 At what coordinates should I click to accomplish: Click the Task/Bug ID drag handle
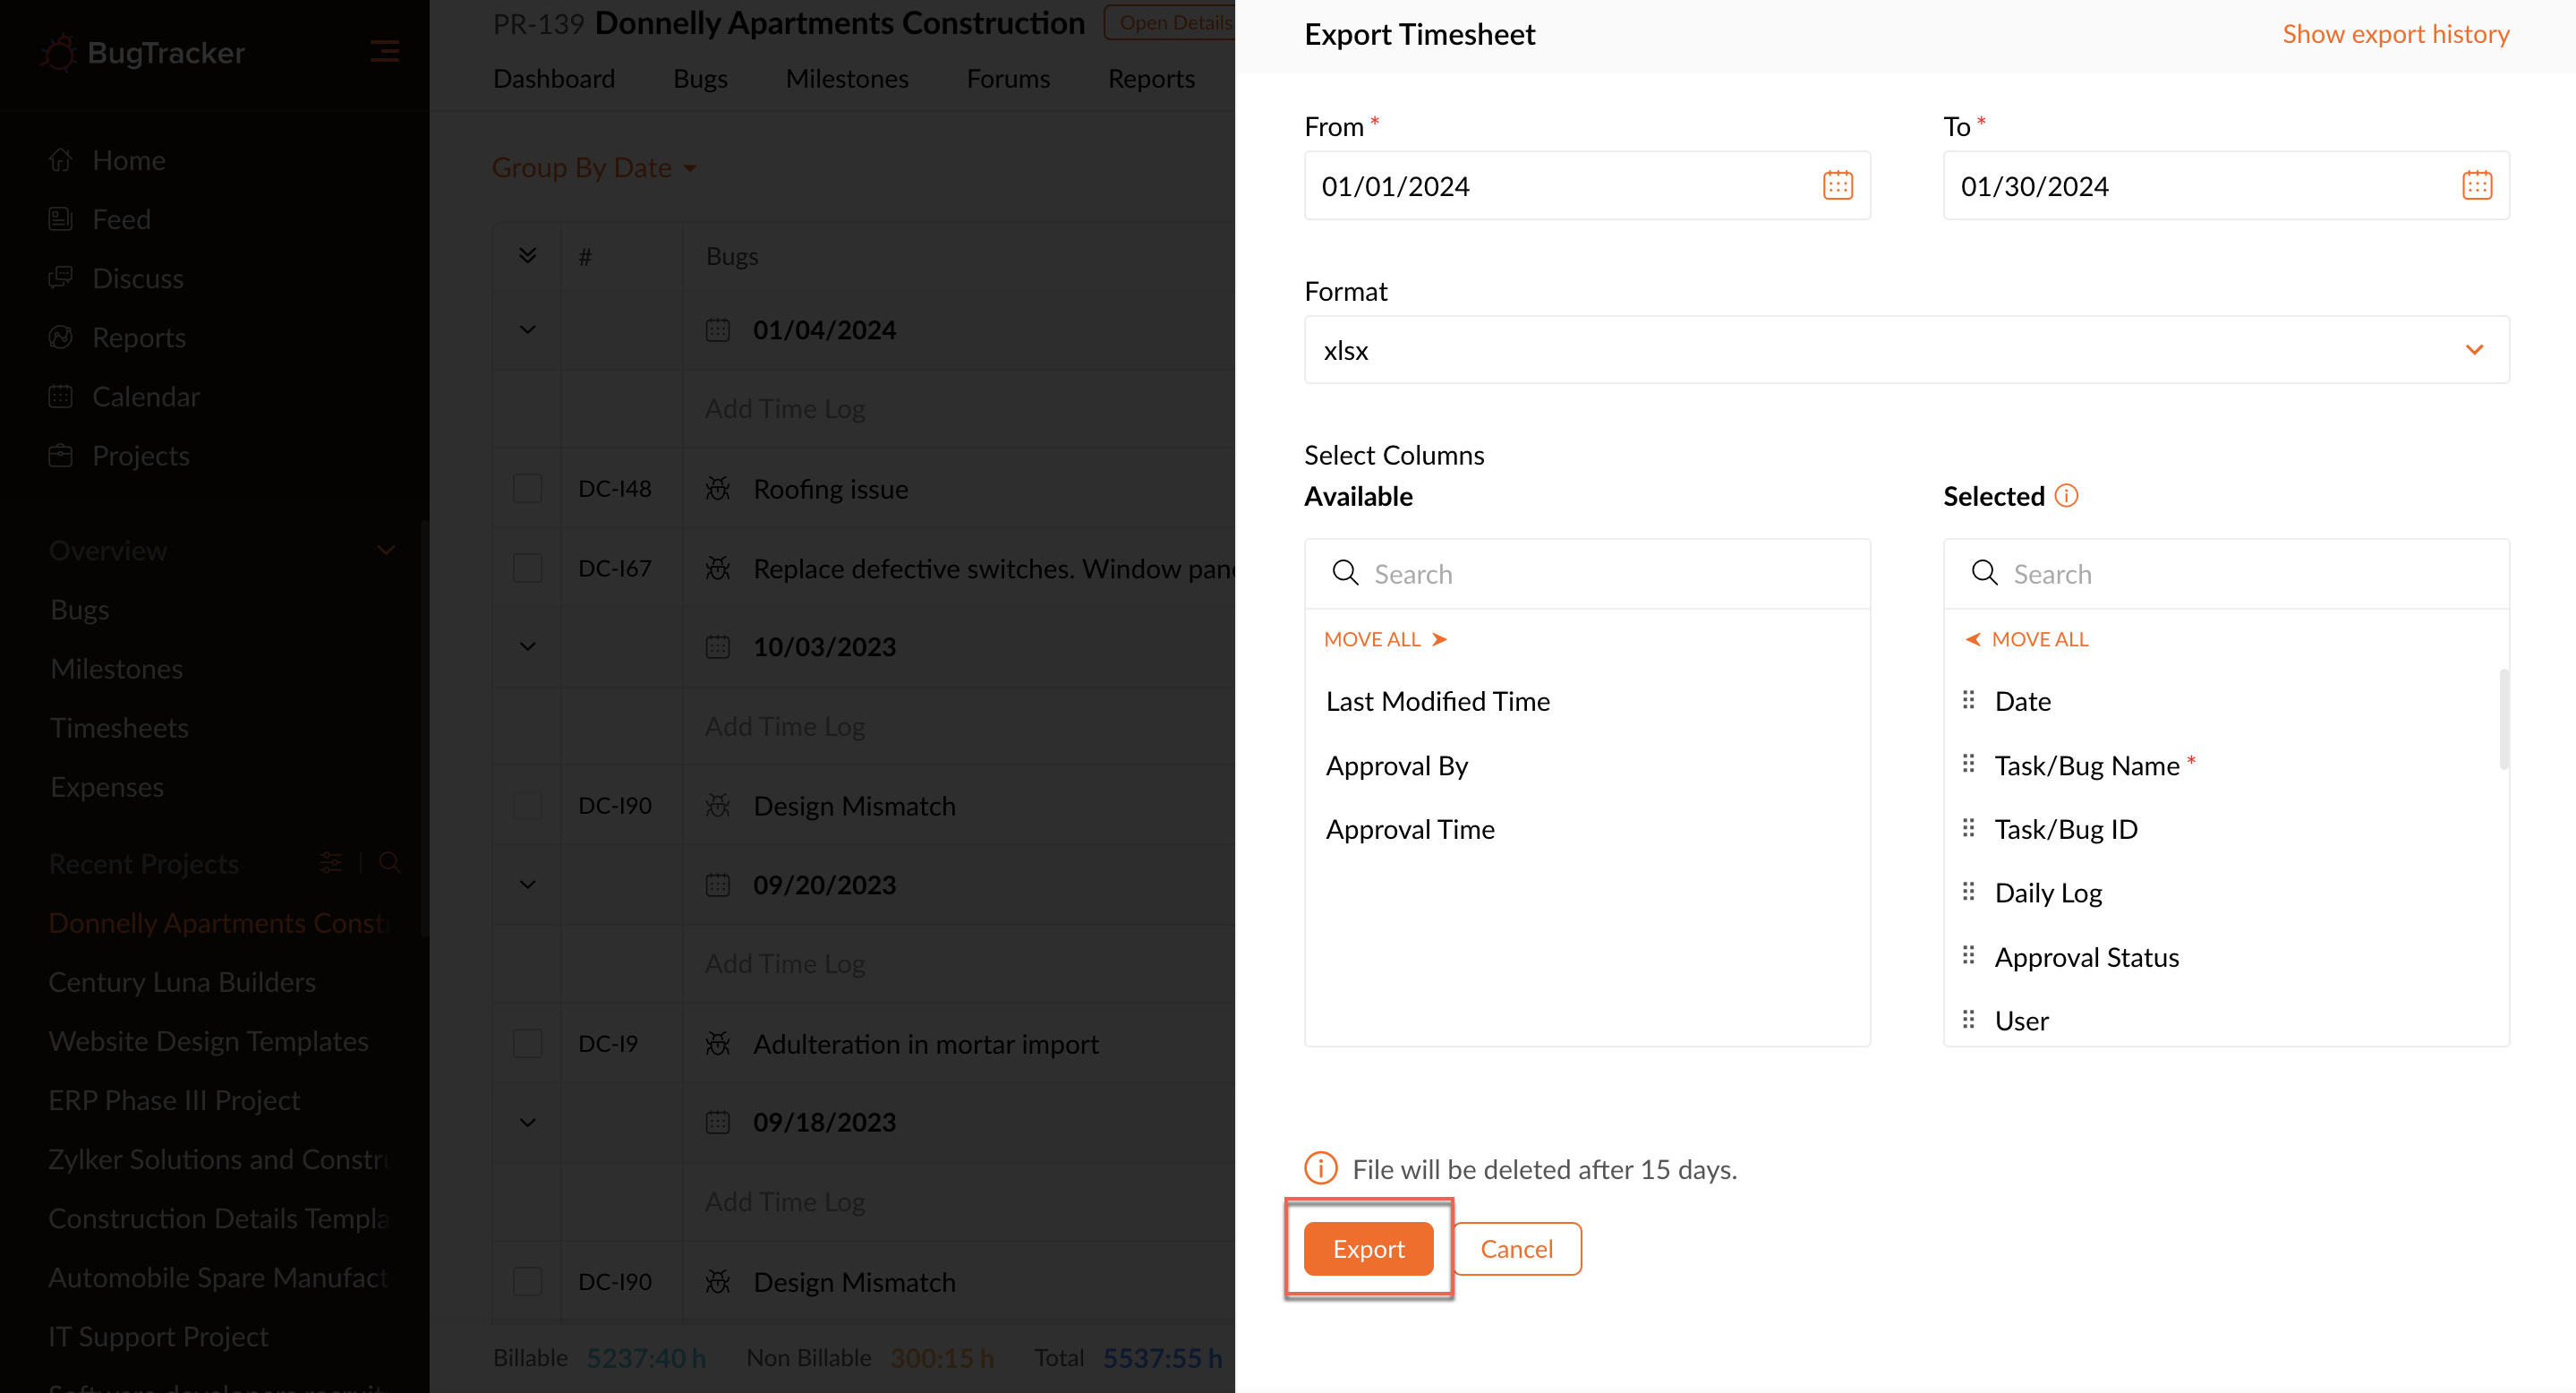[x=1968, y=828]
